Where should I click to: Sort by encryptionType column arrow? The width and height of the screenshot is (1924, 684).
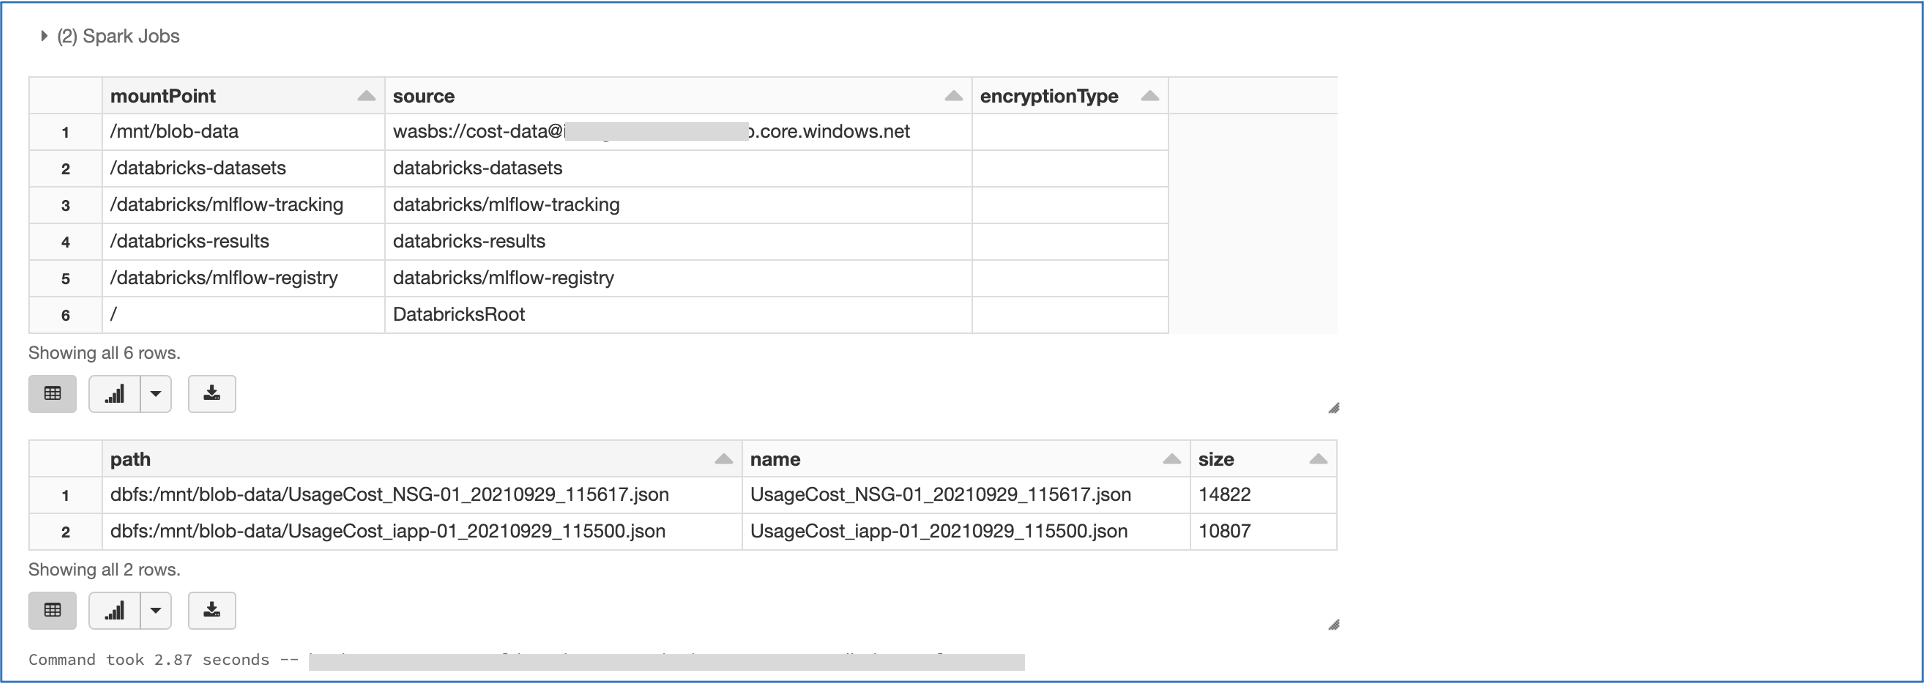1149,96
